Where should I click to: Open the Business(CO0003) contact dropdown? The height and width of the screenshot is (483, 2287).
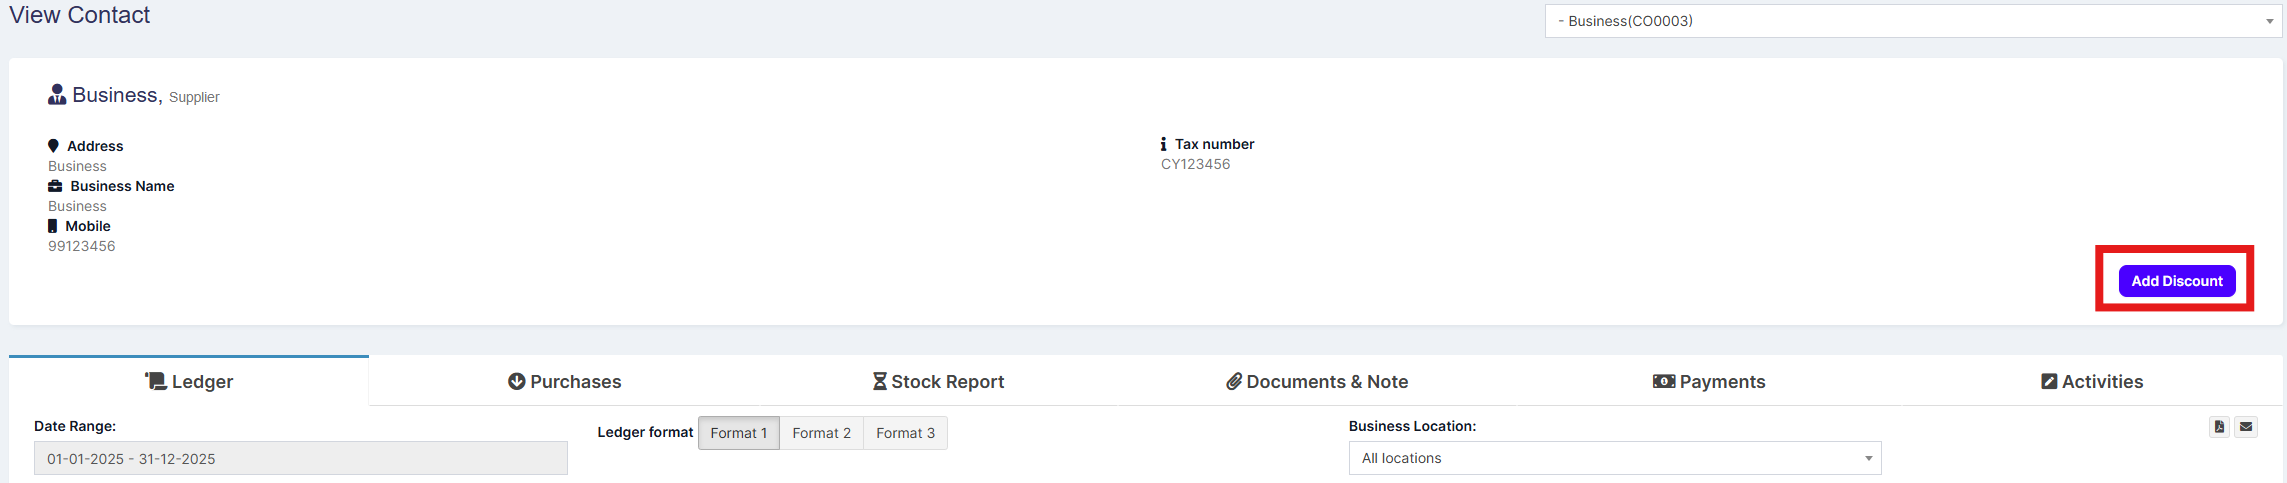pyautogui.click(x=1911, y=21)
